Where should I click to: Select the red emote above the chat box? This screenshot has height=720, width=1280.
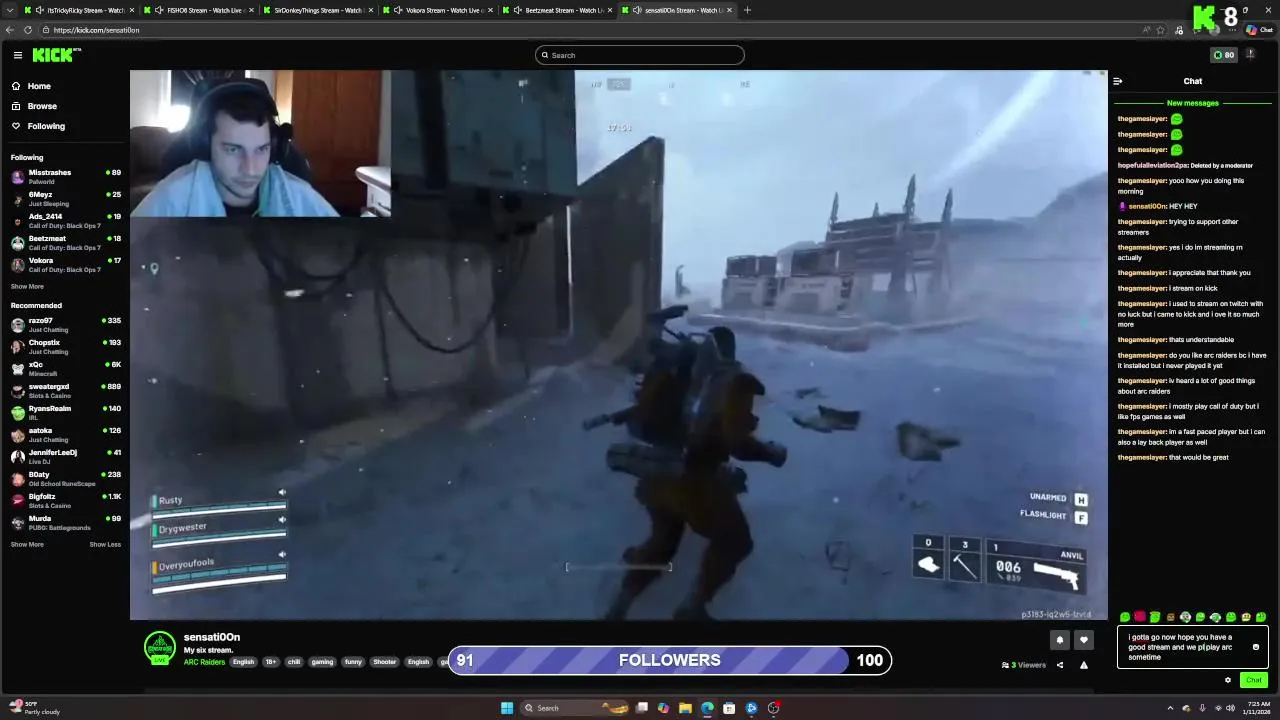pos(1140,617)
